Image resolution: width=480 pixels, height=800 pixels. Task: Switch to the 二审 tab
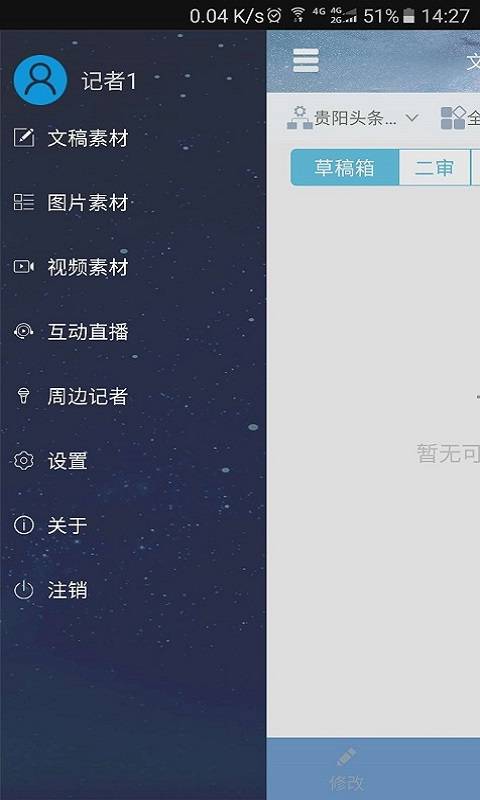(x=434, y=167)
